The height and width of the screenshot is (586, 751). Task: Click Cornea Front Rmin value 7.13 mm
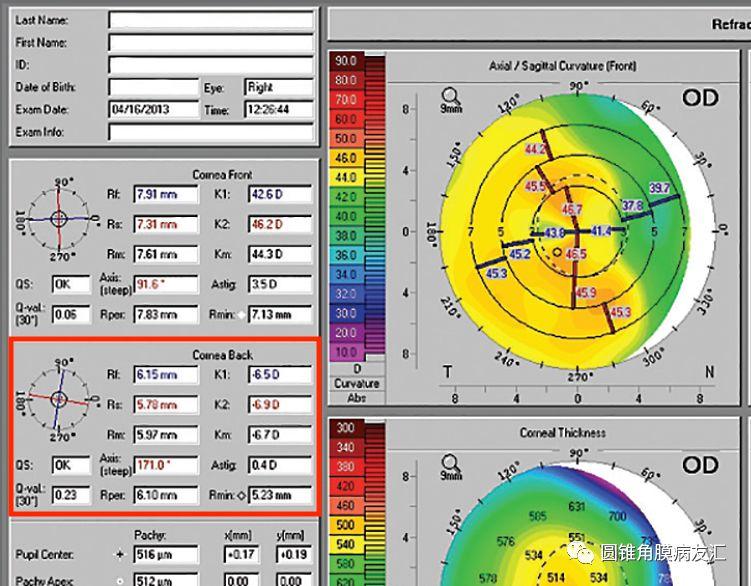(x=280, y=315)
